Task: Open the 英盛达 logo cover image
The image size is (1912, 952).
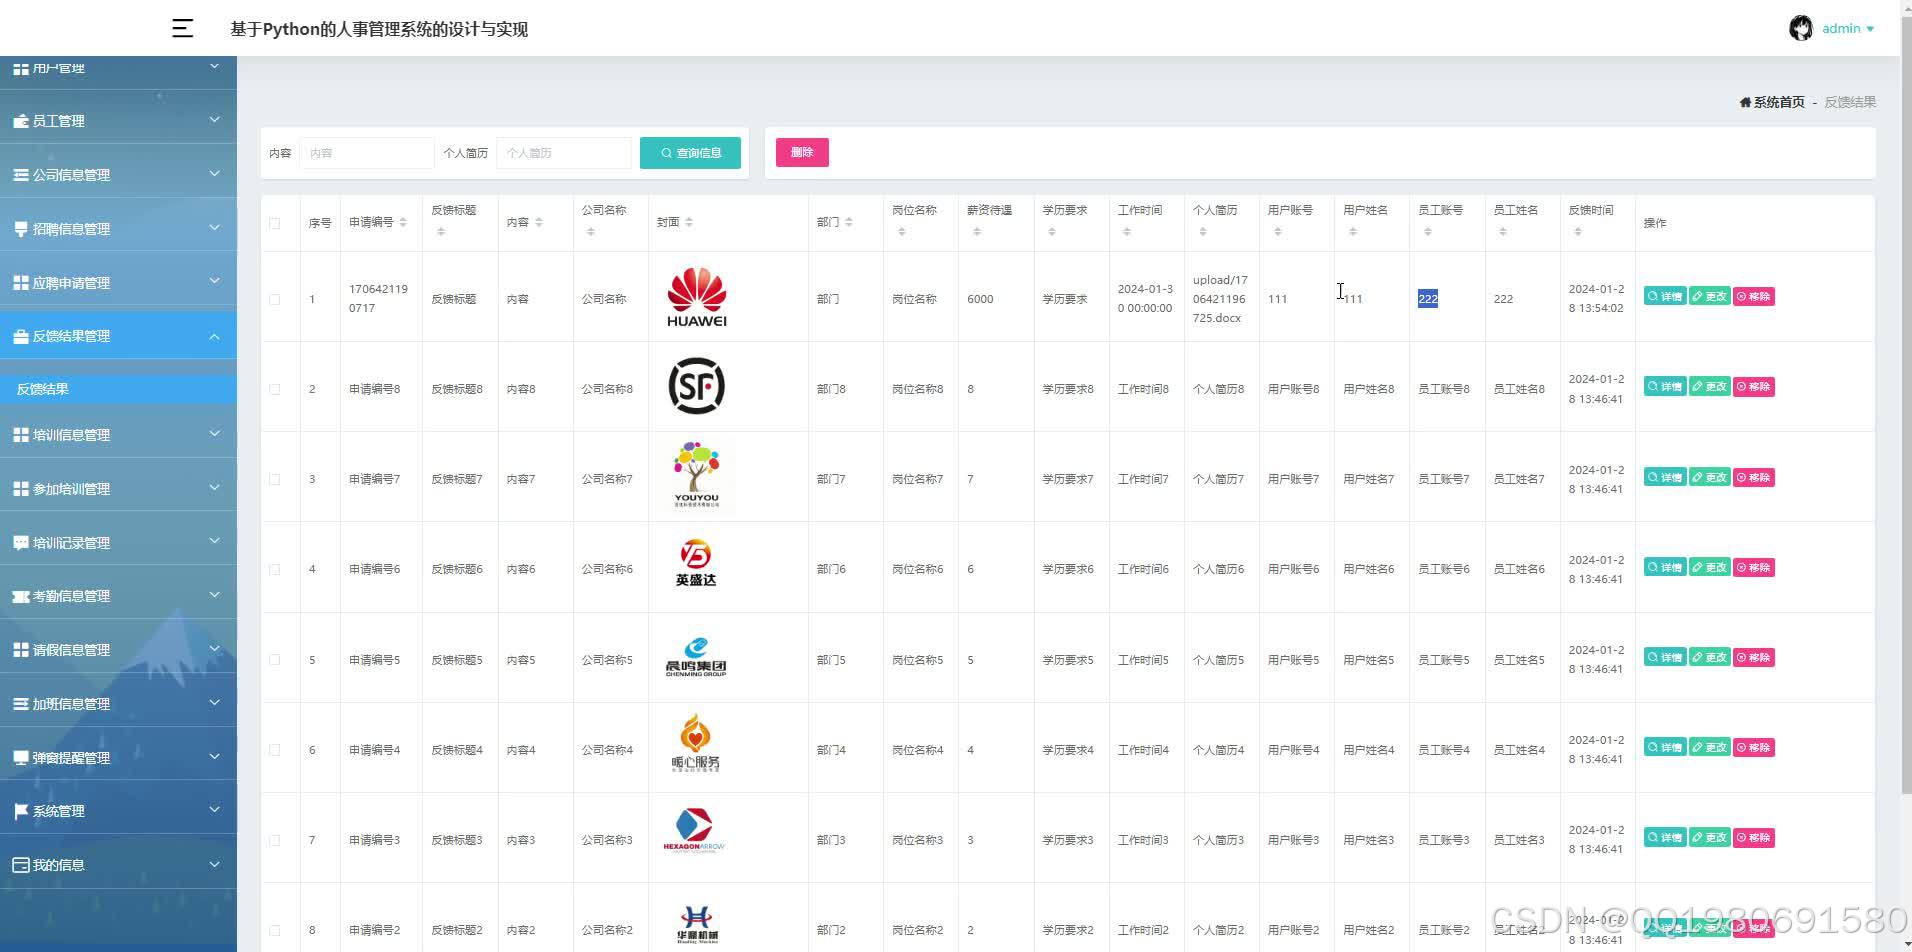Action: click(696, 565)
